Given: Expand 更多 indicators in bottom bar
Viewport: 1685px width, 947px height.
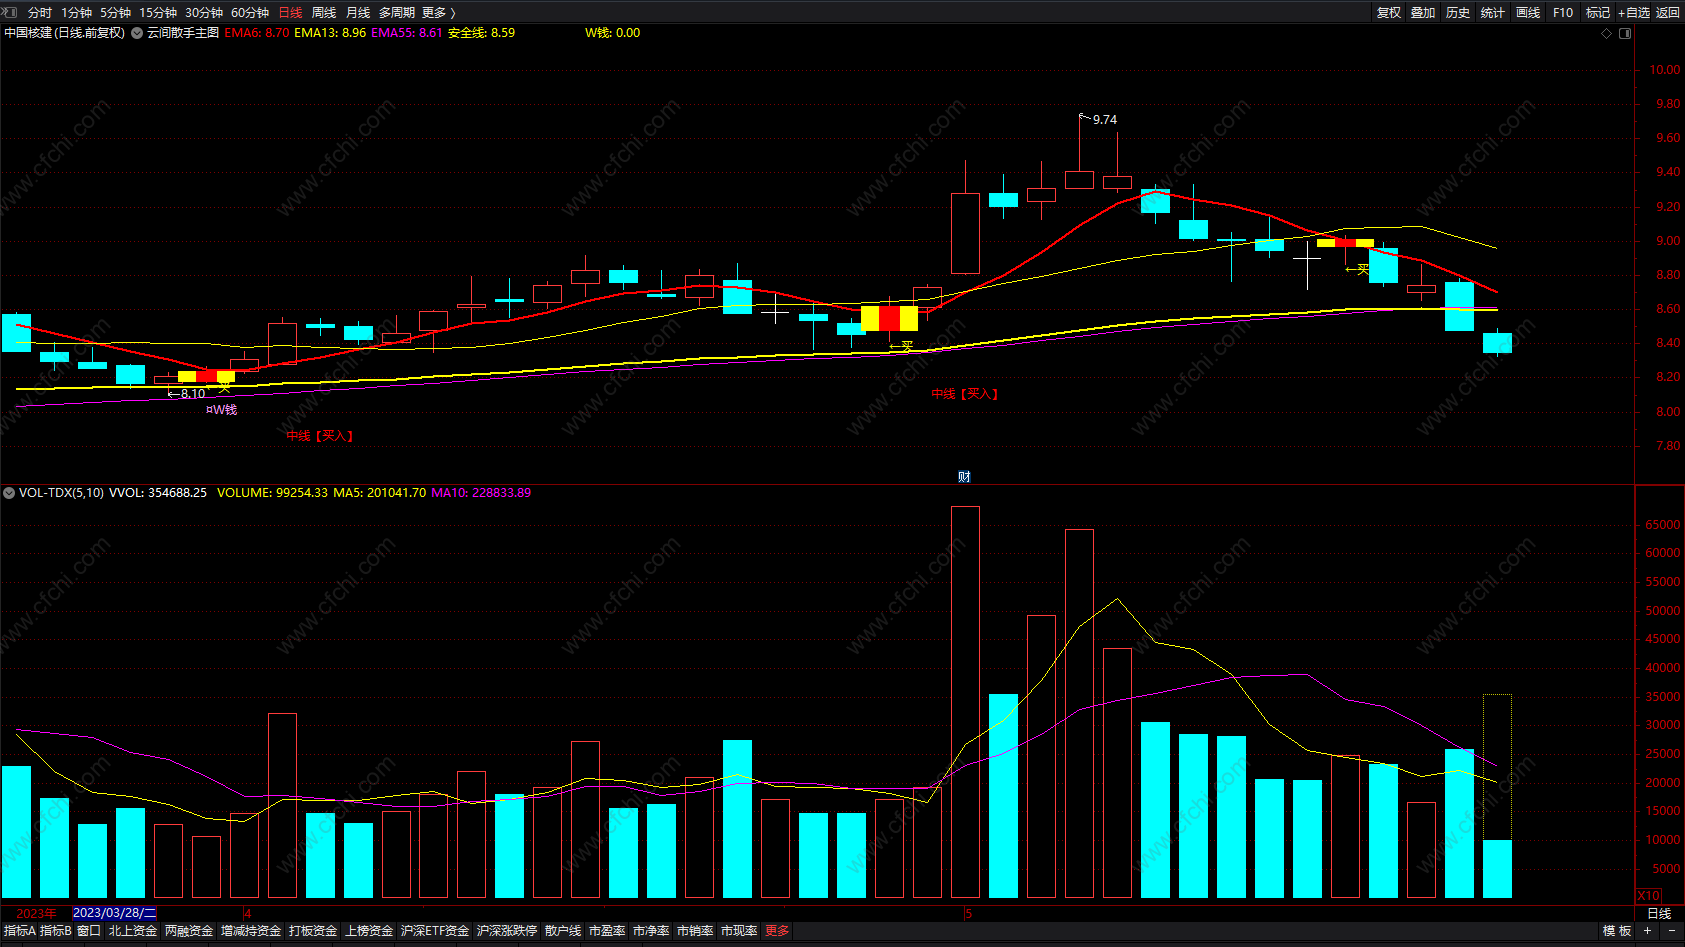Looking at the screenshot, I should (777, 931).
